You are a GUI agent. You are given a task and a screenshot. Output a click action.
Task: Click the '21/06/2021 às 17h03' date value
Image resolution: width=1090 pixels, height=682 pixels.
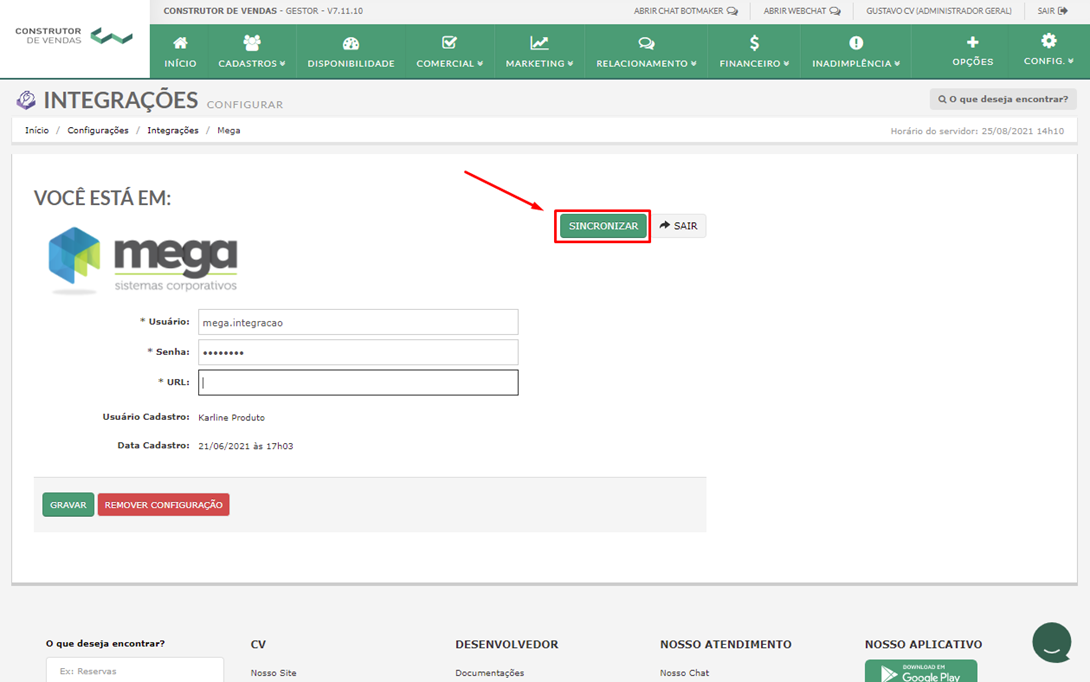pyautogui.click(x=245, y=446)
